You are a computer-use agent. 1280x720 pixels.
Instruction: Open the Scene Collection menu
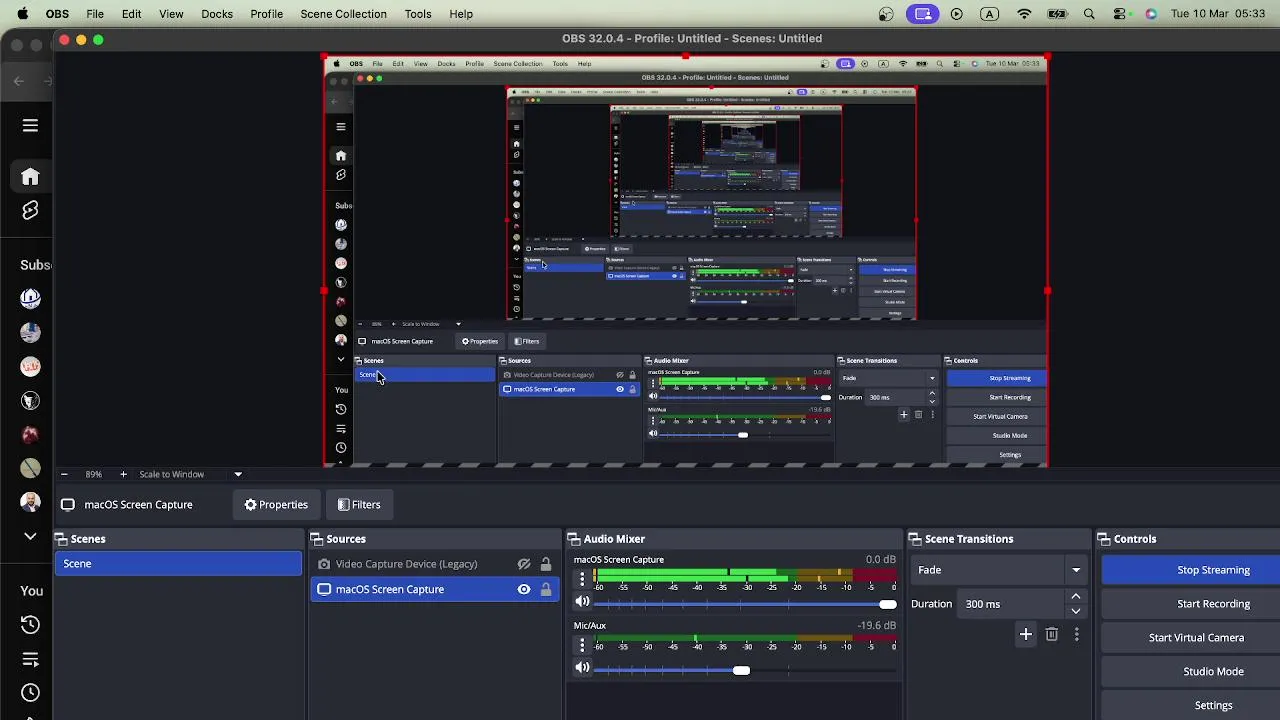coord(343,14)
